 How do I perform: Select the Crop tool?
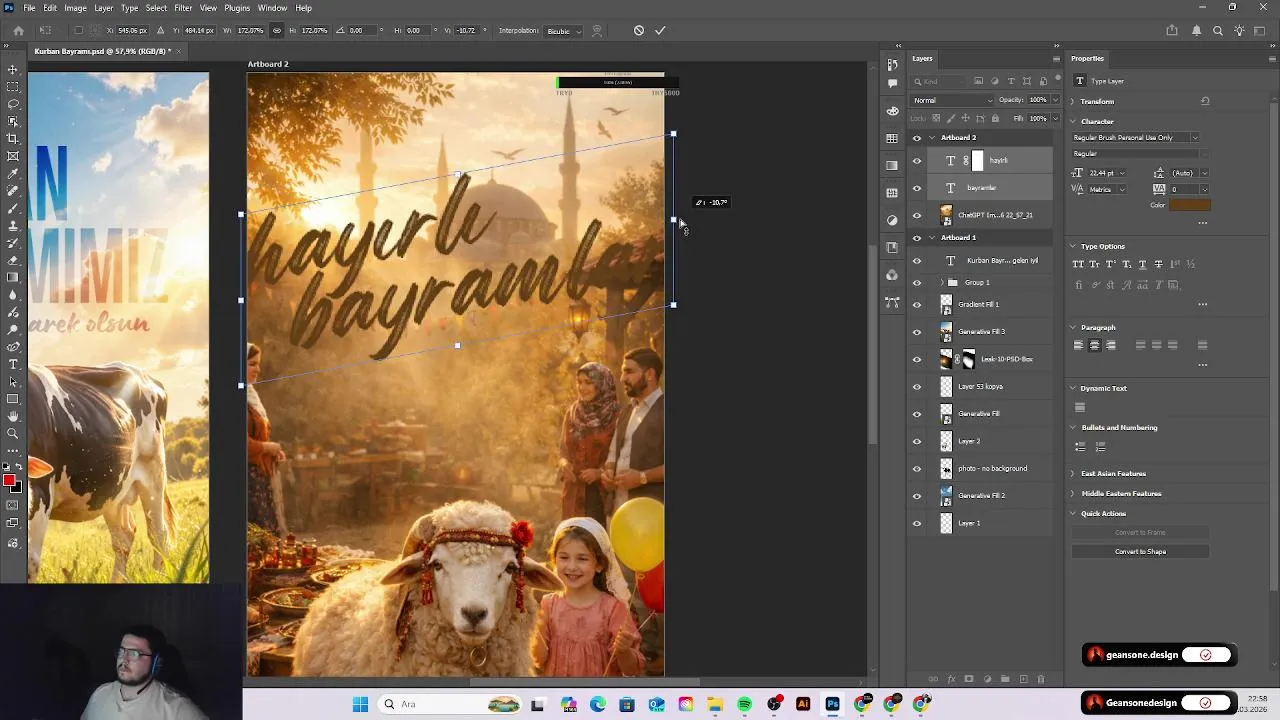(x=13, y=139)
